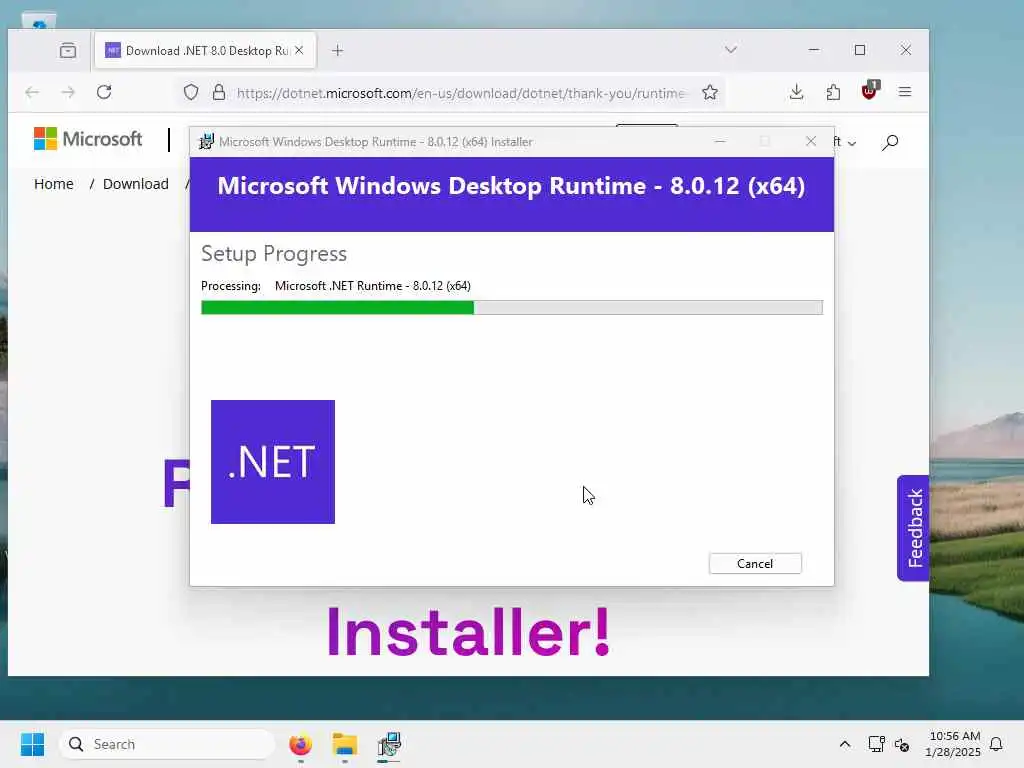The width and height of the screenshot is (1024, 768).
Task: Open the Windows Start menu
Action: tap(32, 744)
